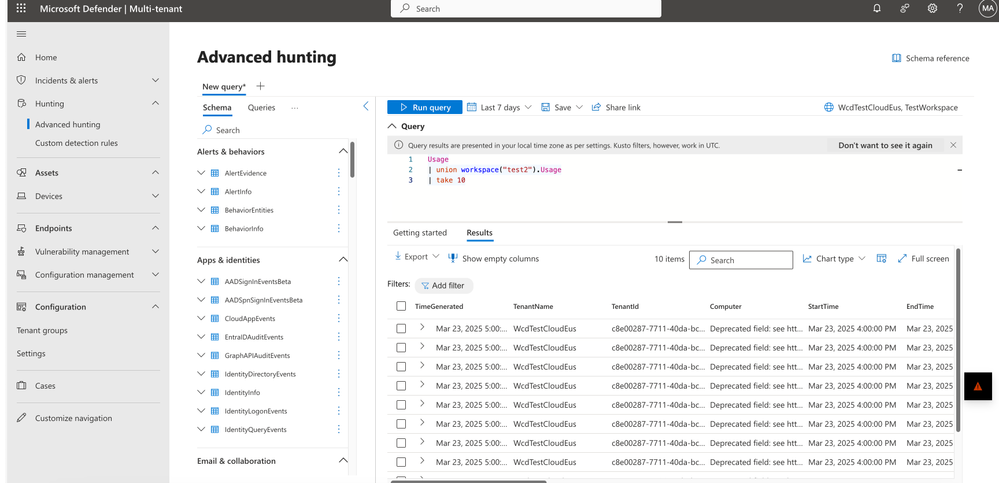Open the Schema reference link
Screen dimensions: 999x483
click(931, 58)
